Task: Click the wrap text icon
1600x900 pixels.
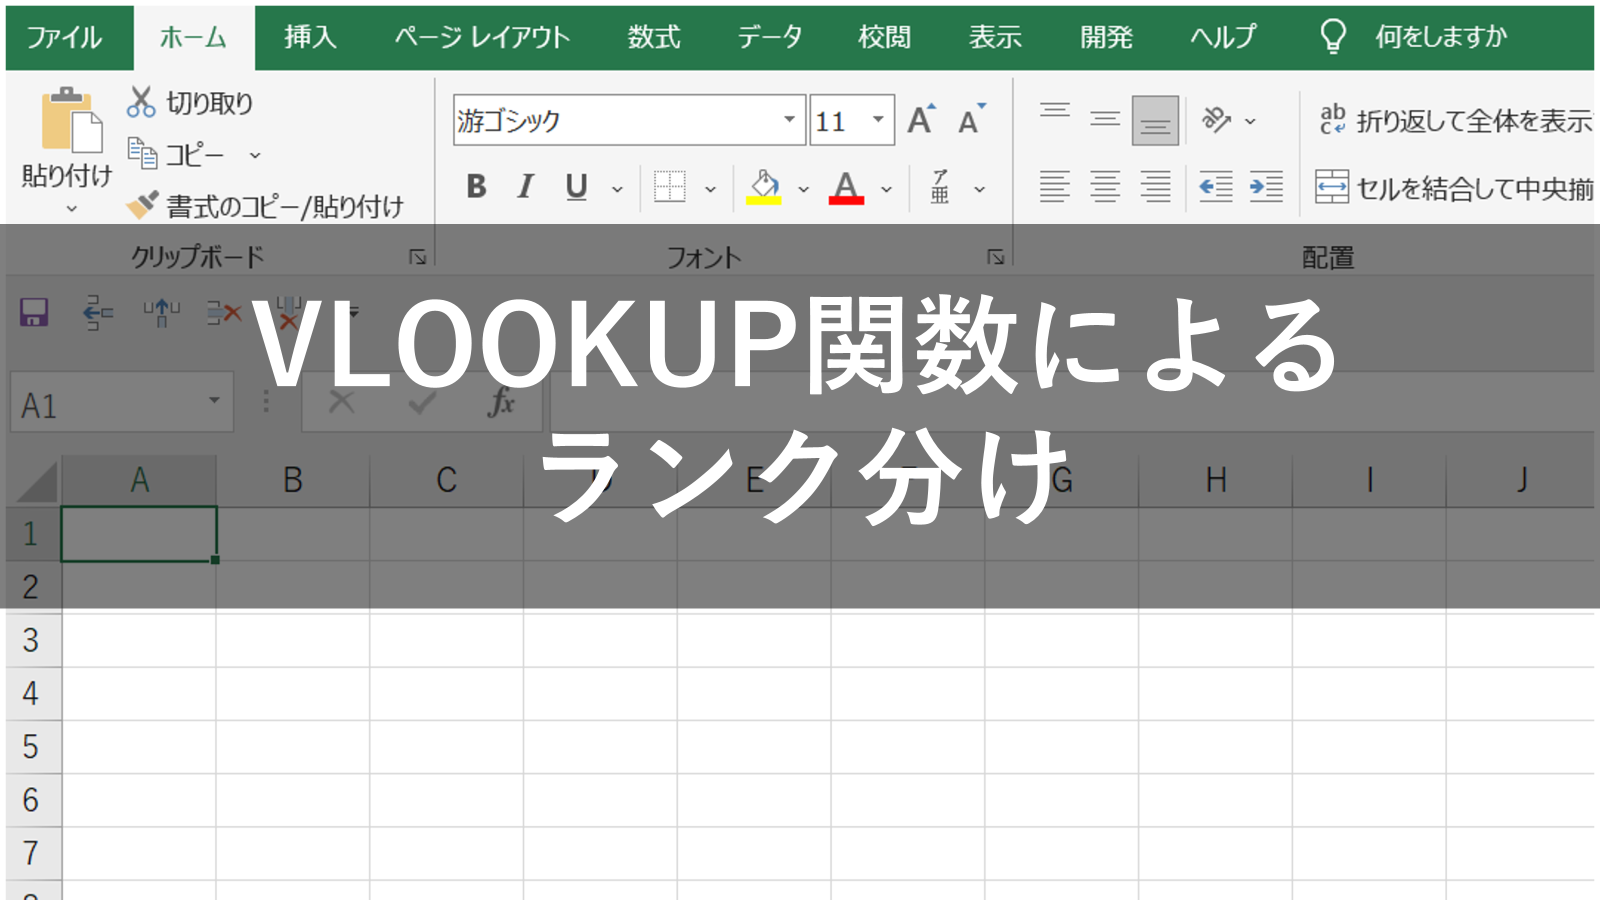Action: tap(1333, 120)
